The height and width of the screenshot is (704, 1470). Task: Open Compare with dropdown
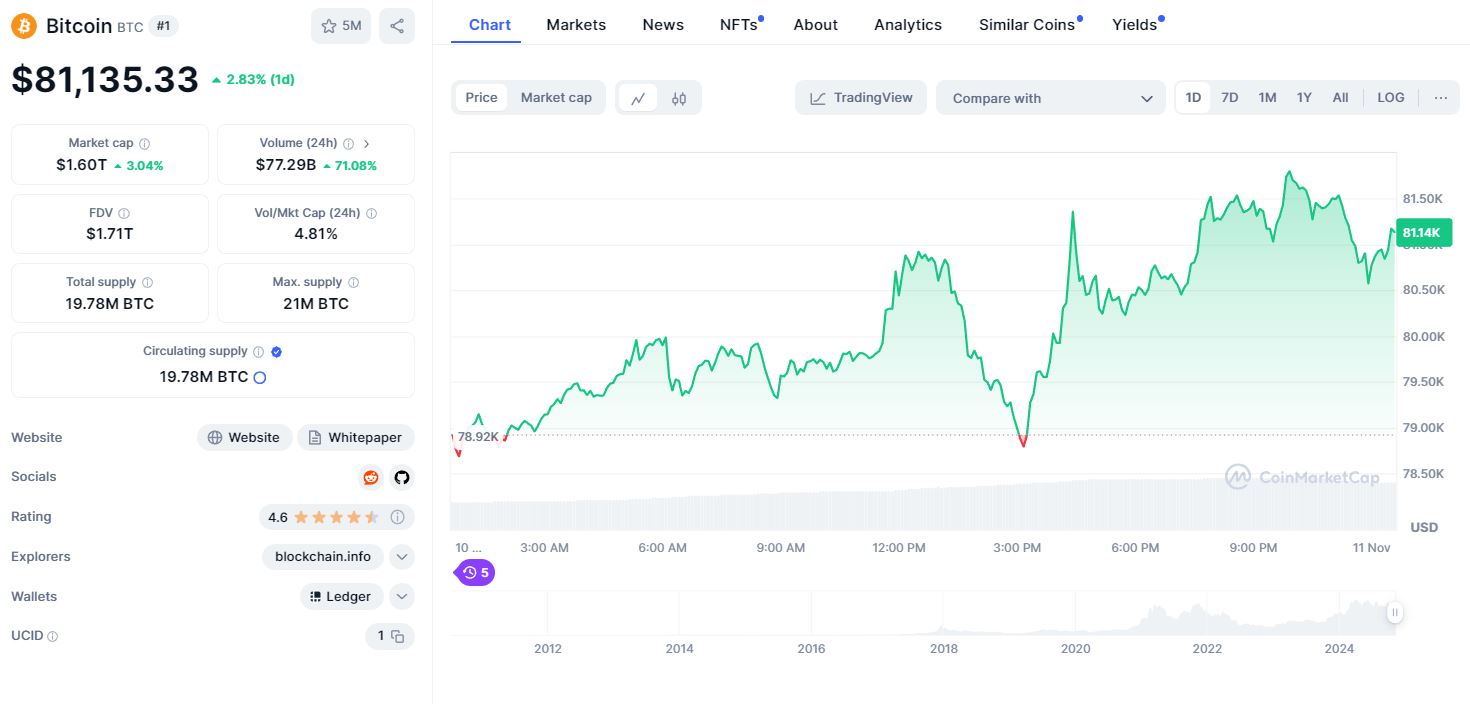click(x=1051, y=98)
